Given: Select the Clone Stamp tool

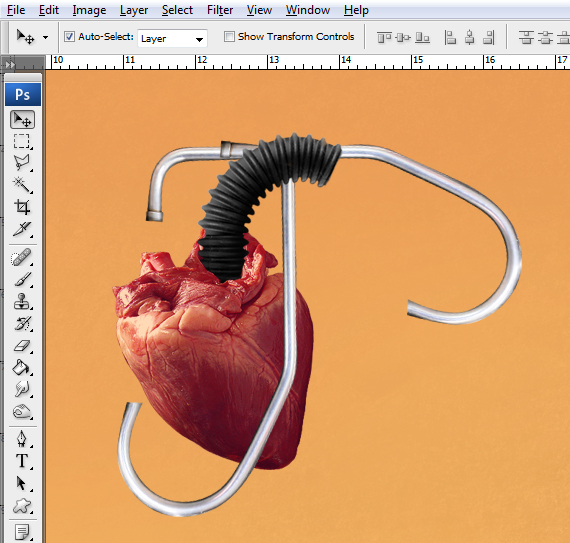Looking at the screenshot, I should (22, 302).
